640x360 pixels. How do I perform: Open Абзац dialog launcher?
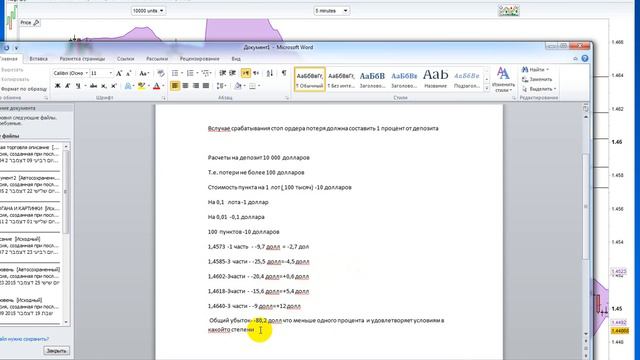[287, 98]
